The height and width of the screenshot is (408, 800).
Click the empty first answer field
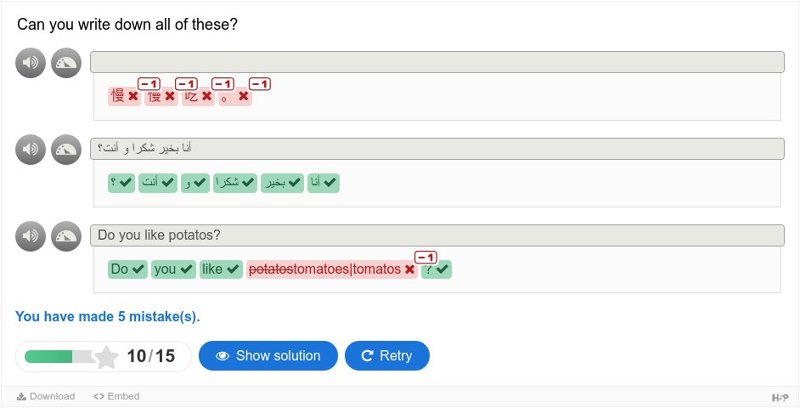[x=437, y=62]
